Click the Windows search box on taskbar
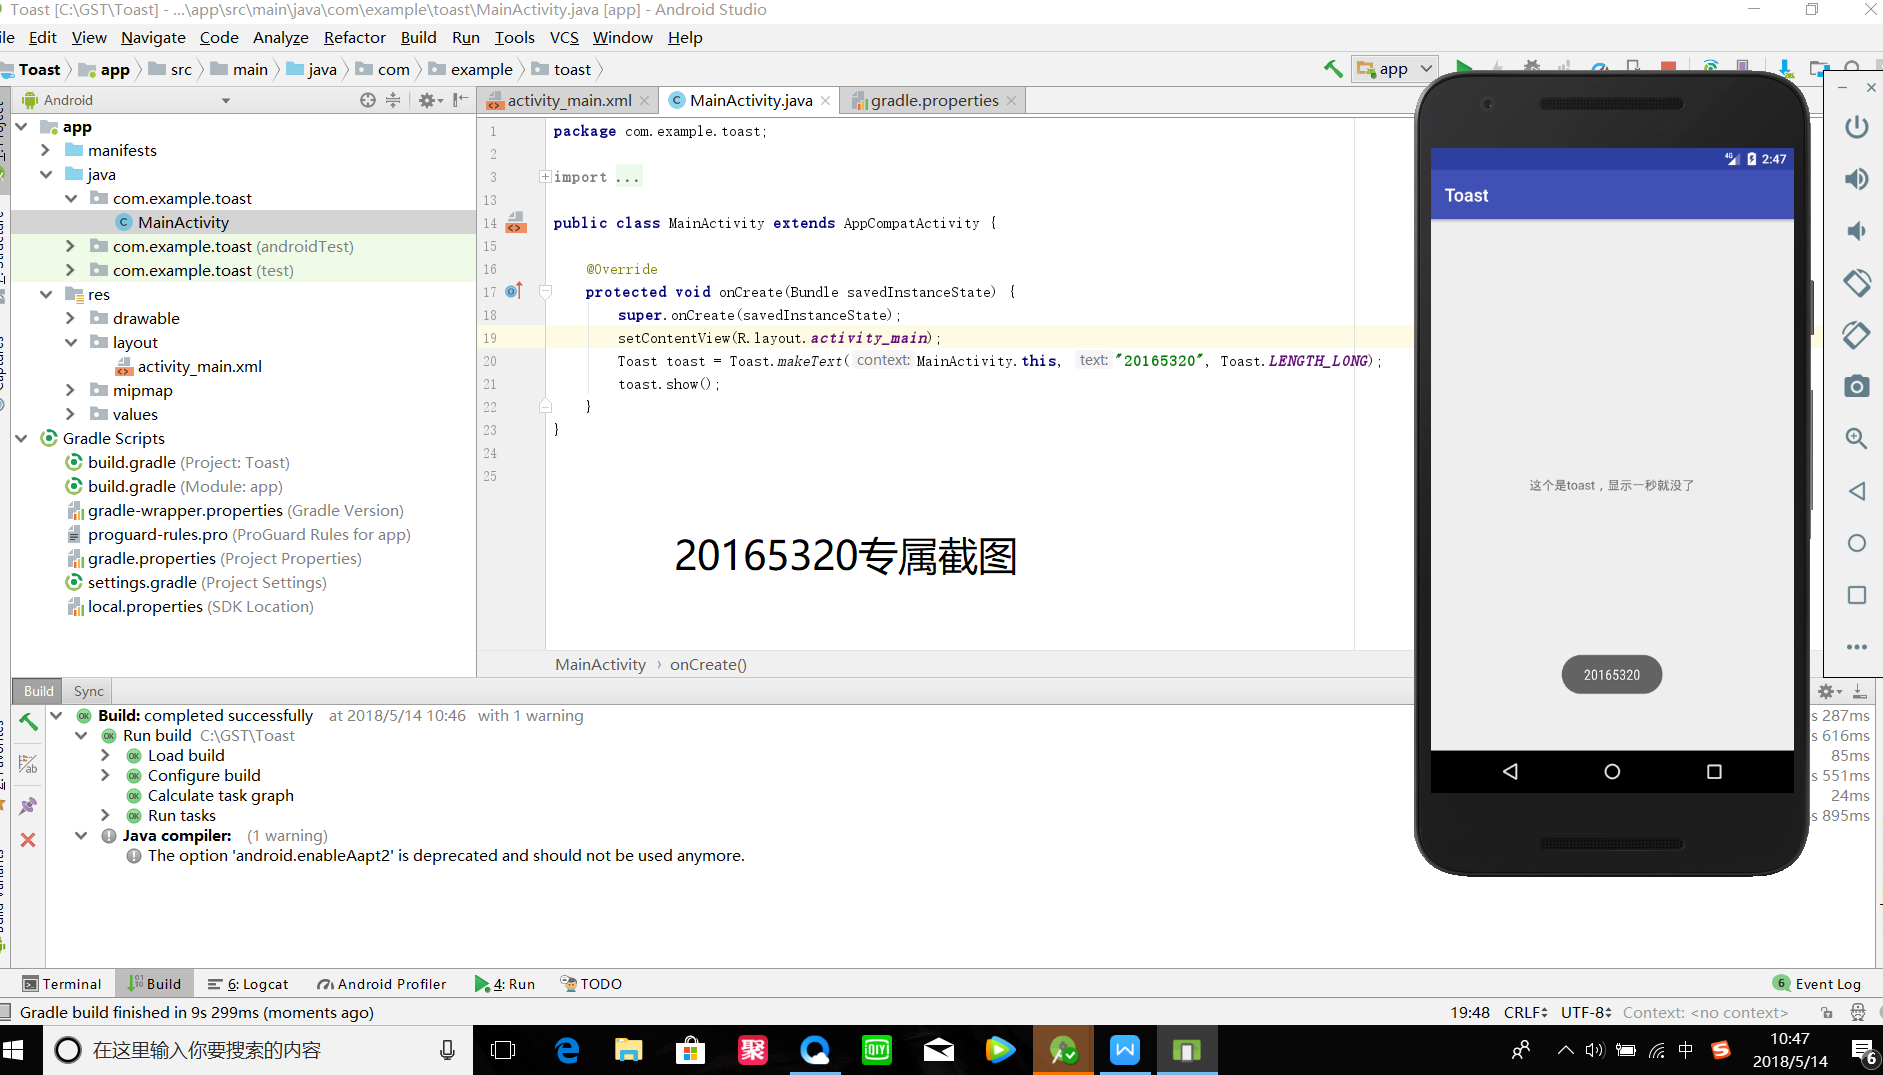 [x=258, y=1050]
